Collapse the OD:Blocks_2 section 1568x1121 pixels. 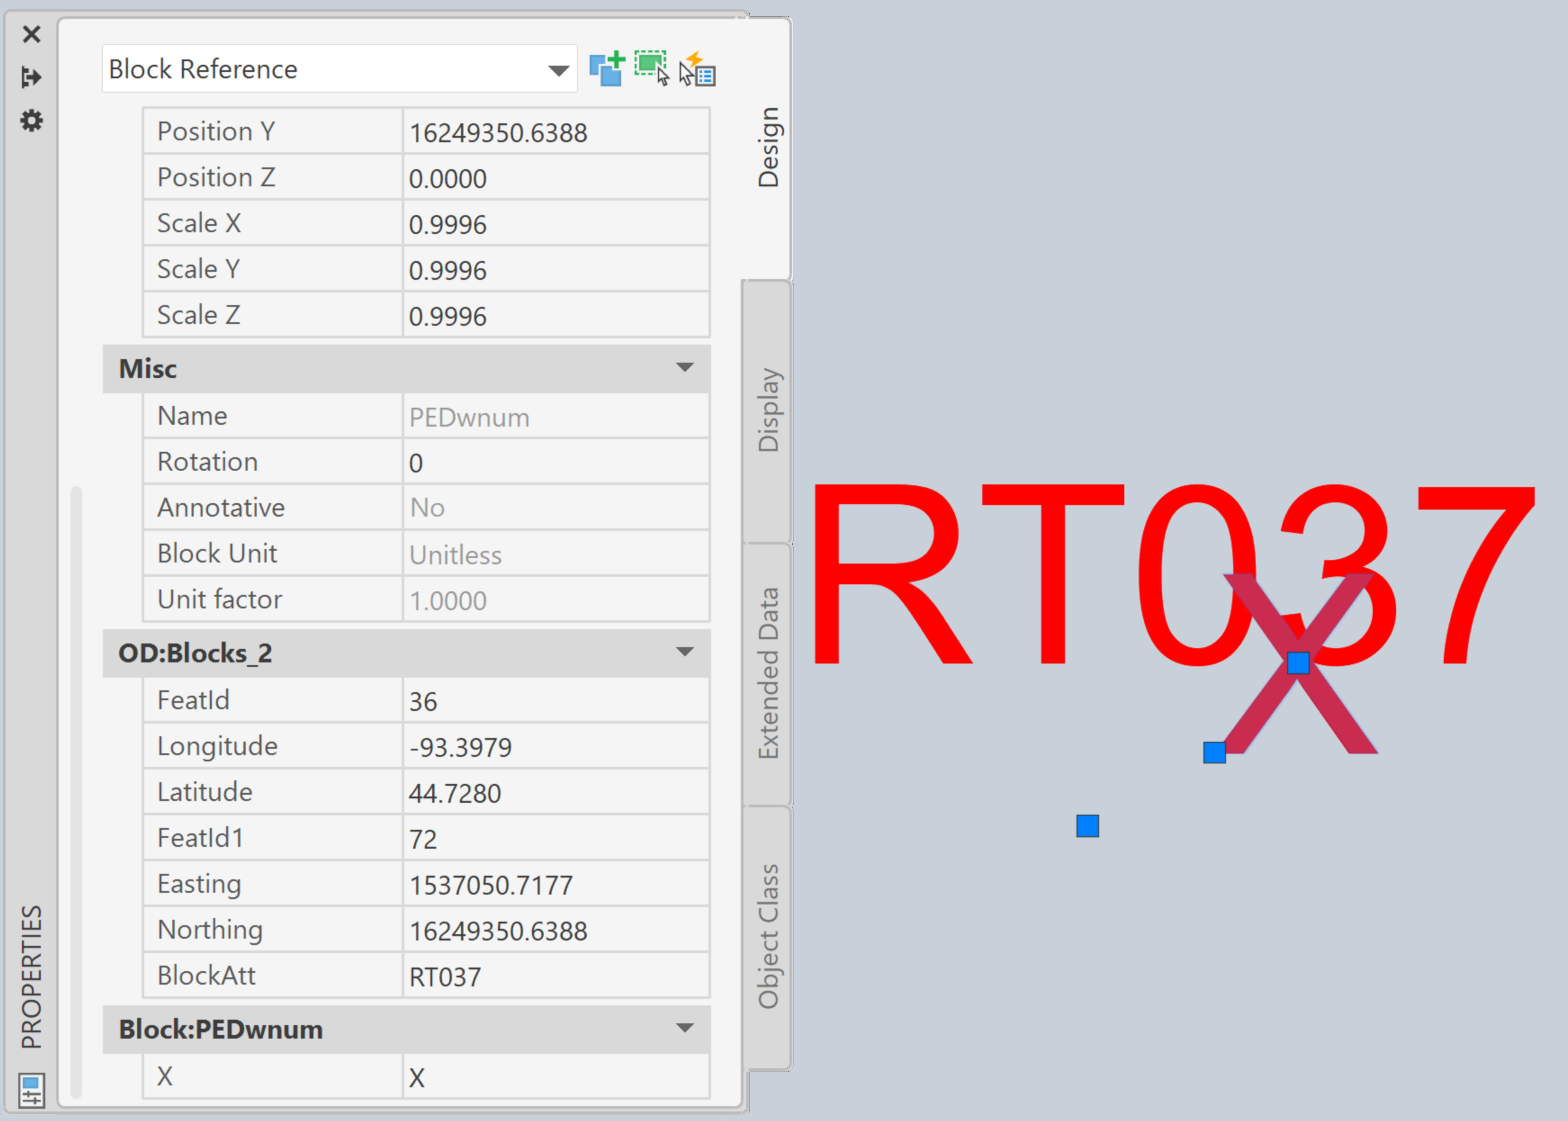pos(685,652)
